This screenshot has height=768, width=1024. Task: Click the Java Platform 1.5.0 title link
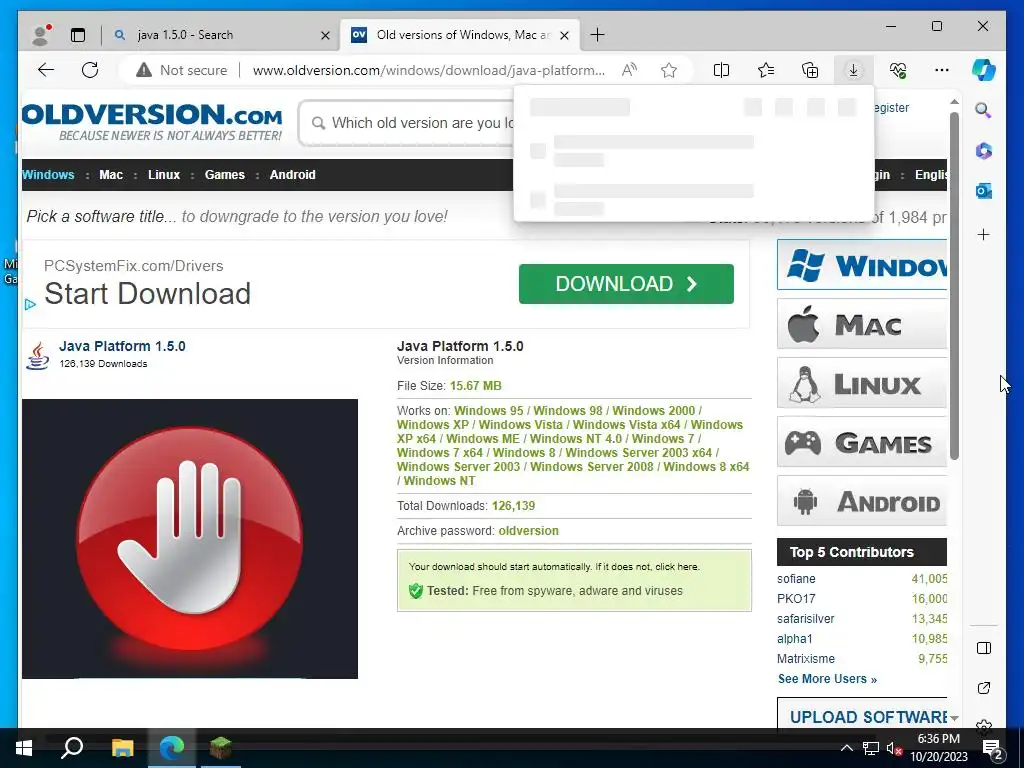[x=122, y=346]
